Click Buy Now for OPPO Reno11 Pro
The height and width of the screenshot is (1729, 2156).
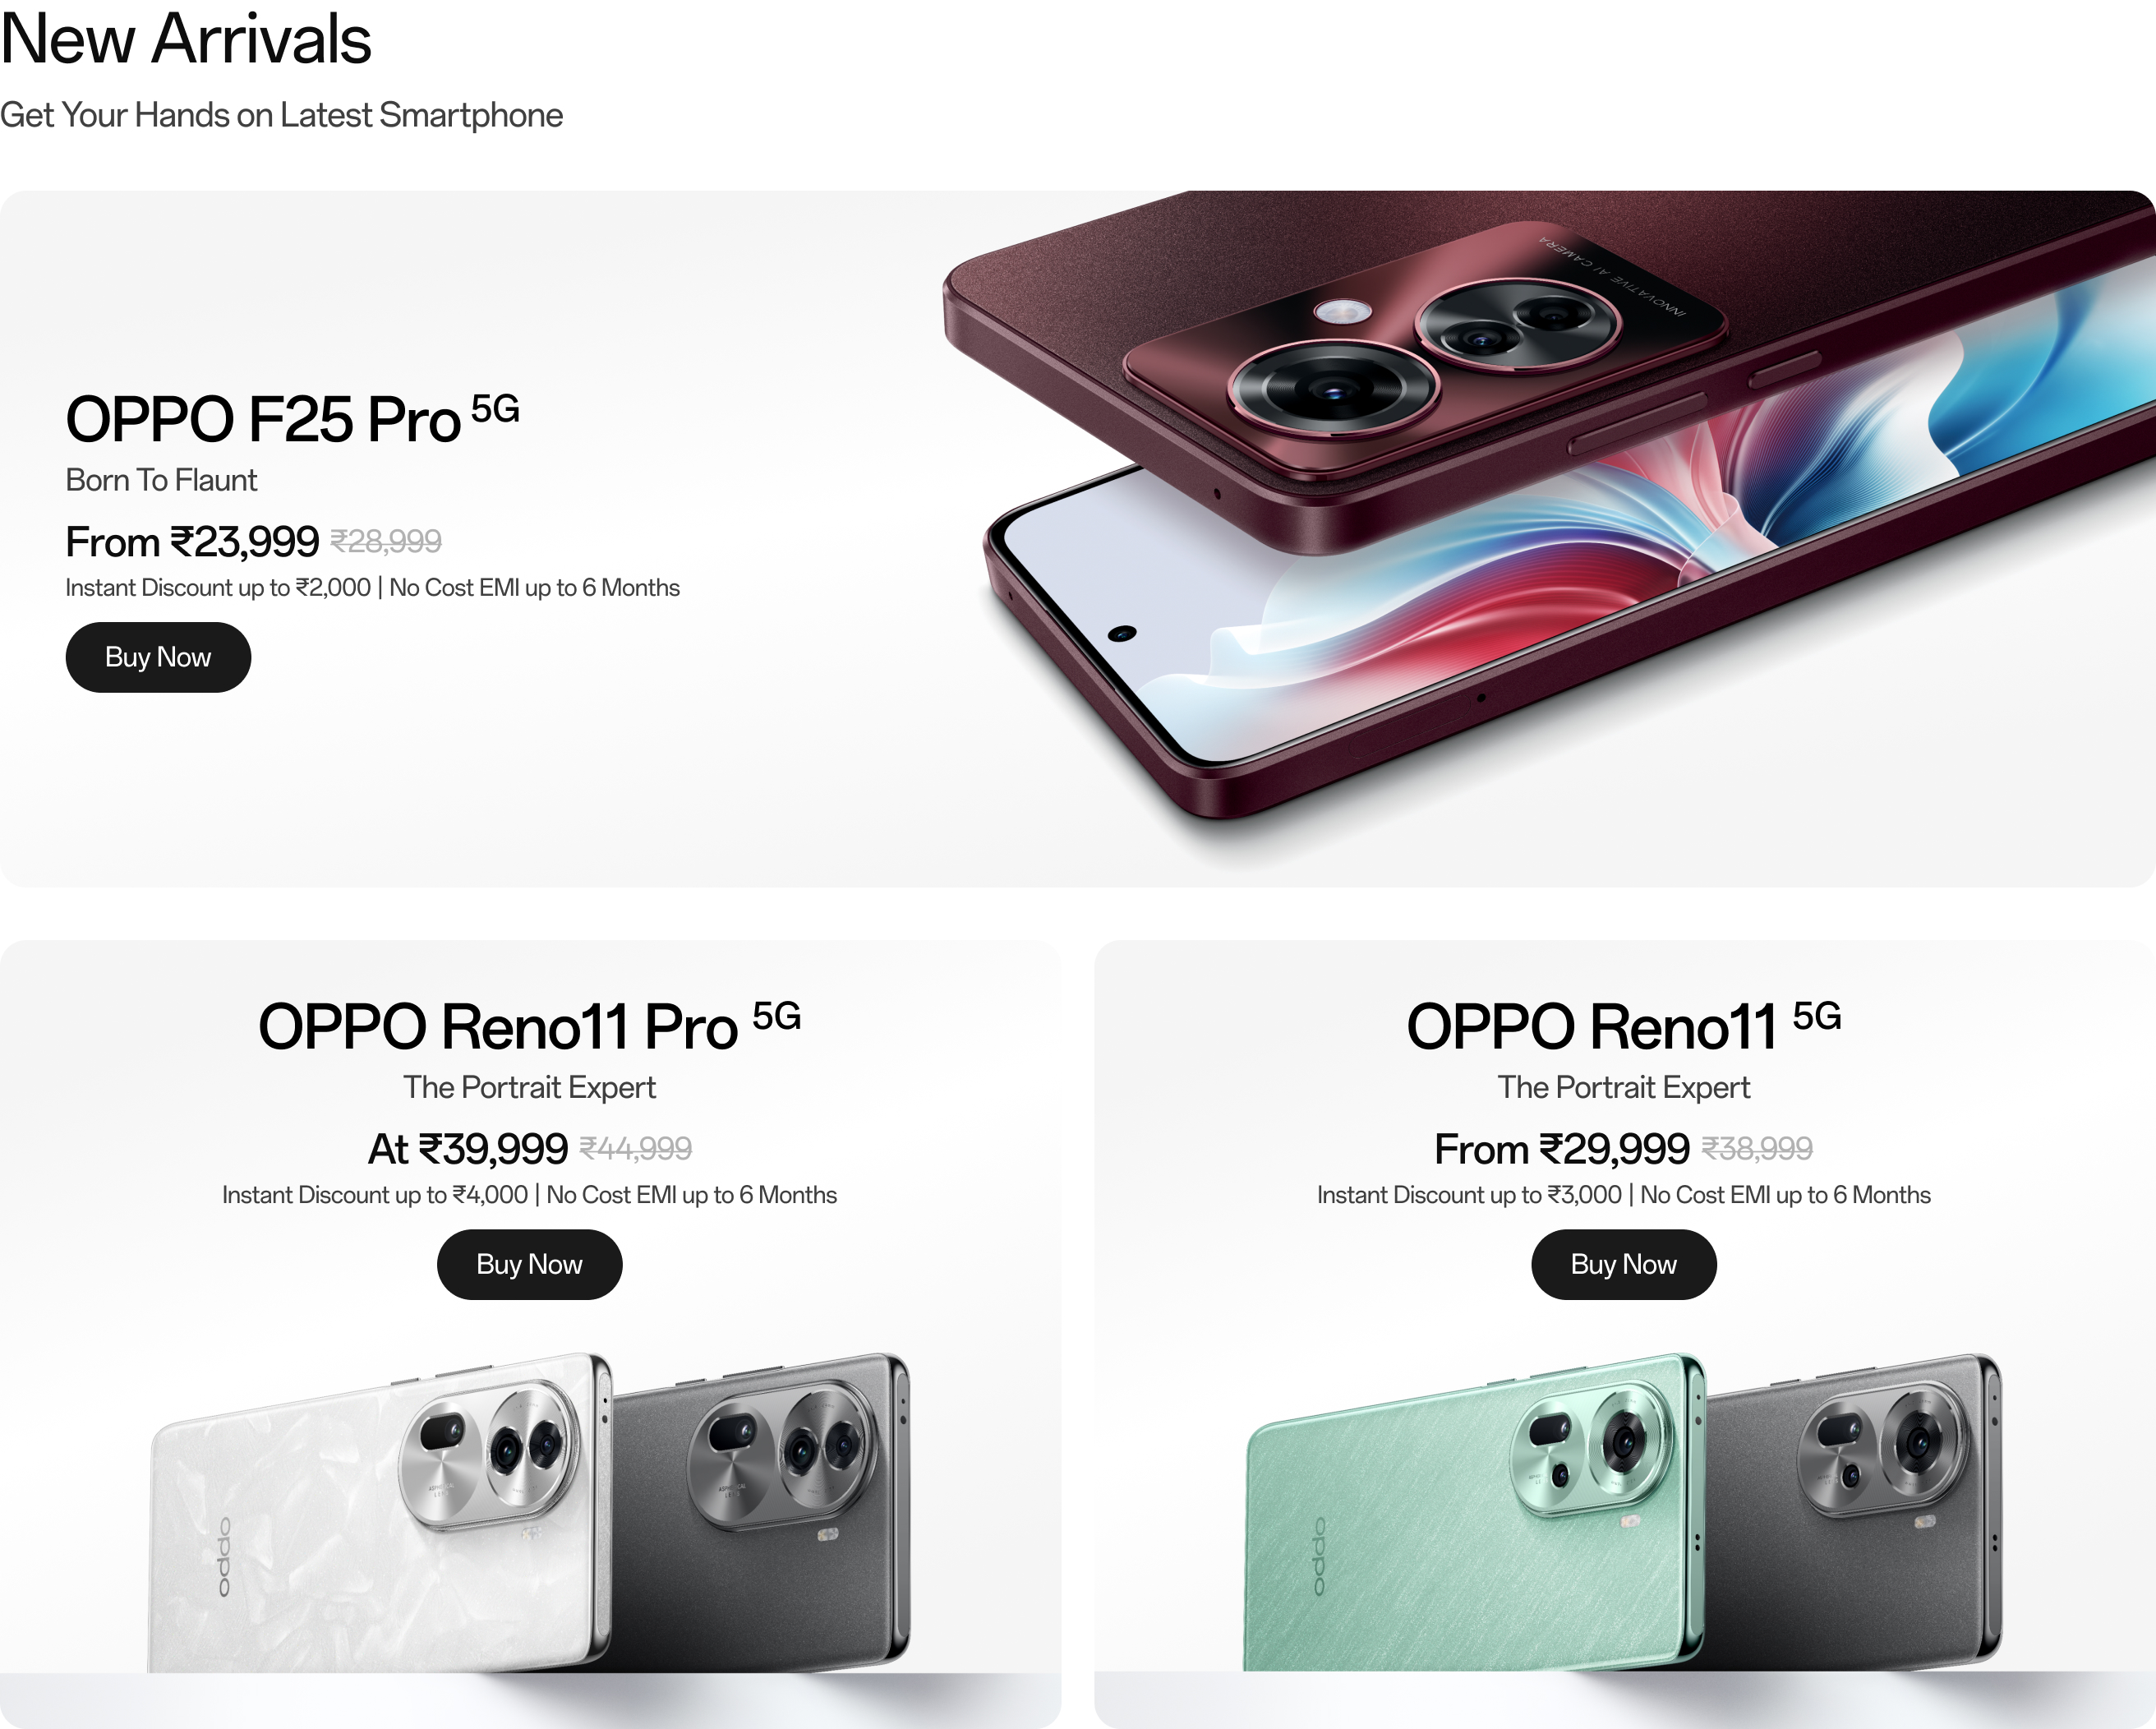coord(529,1264)
